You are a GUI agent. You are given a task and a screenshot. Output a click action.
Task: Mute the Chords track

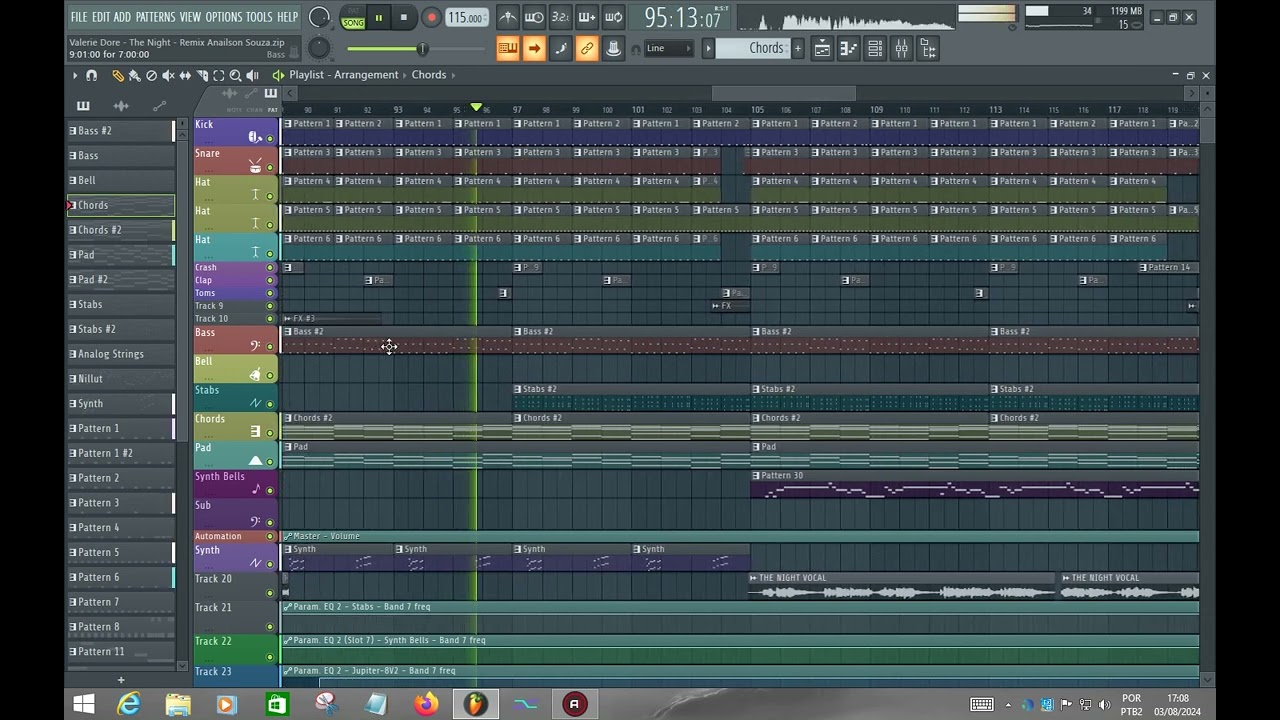(270, 433)
